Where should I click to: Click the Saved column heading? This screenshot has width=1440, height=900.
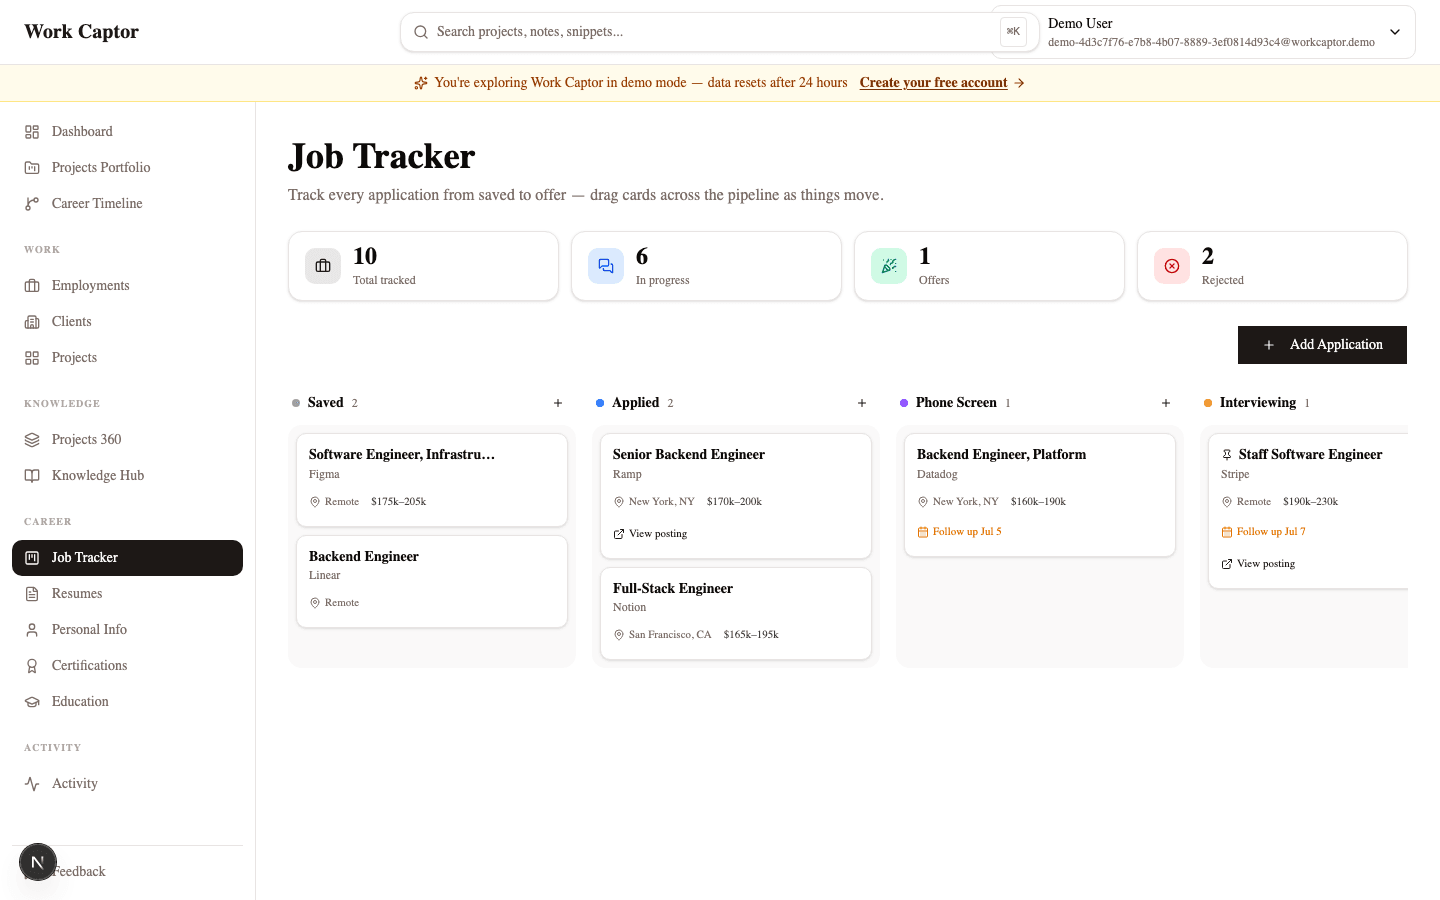(x=326, y=403)
